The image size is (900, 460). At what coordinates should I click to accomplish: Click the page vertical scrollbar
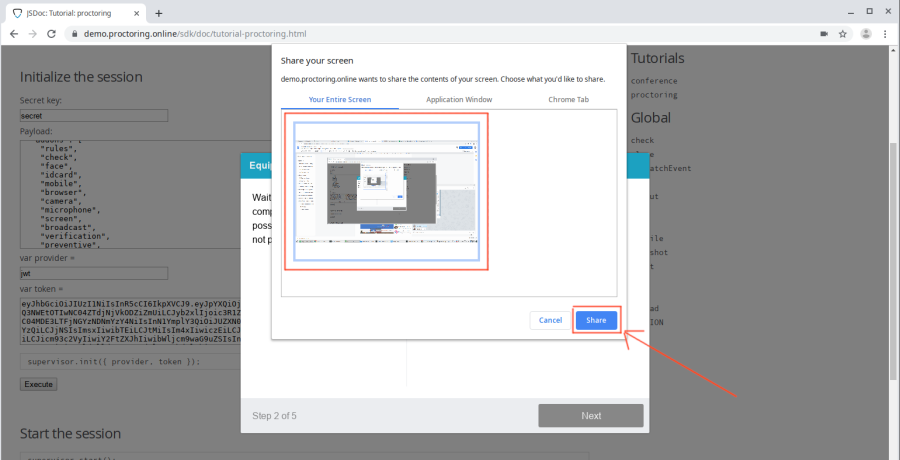[895, 261]
